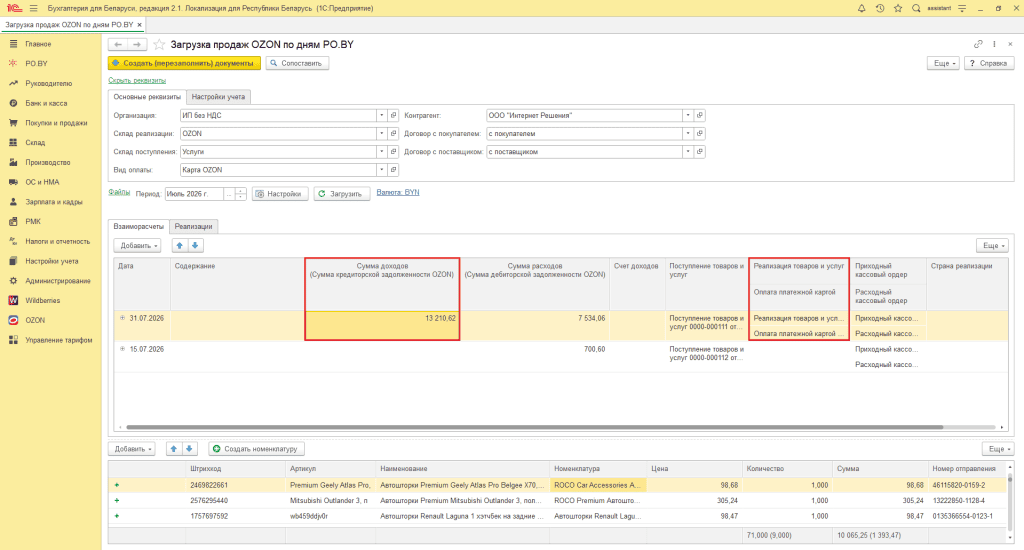
Task: Navigate forward with right arrow
Action: 137,44
